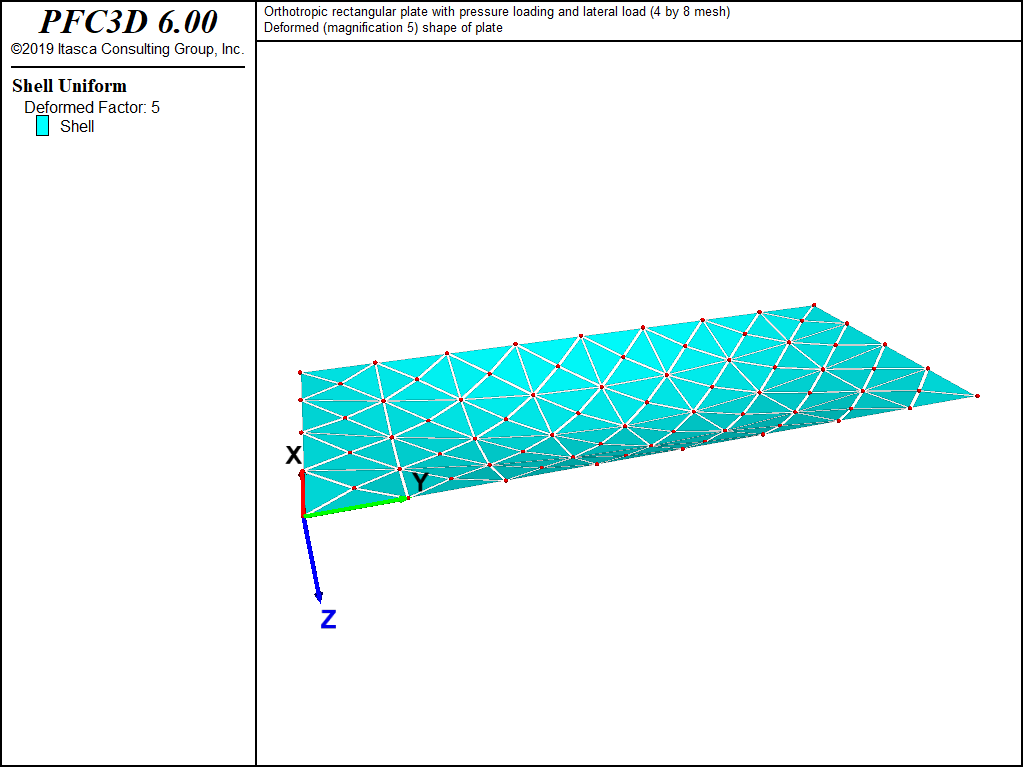Select the 'Shell' legend label

click(77, 127)
